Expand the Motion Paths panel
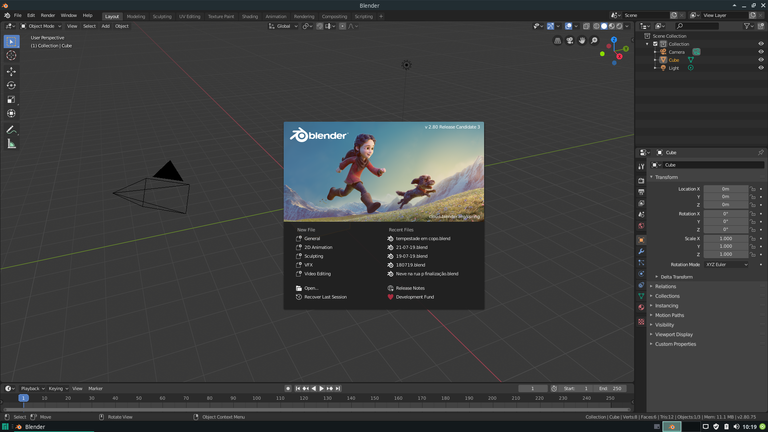 [670, 315]
